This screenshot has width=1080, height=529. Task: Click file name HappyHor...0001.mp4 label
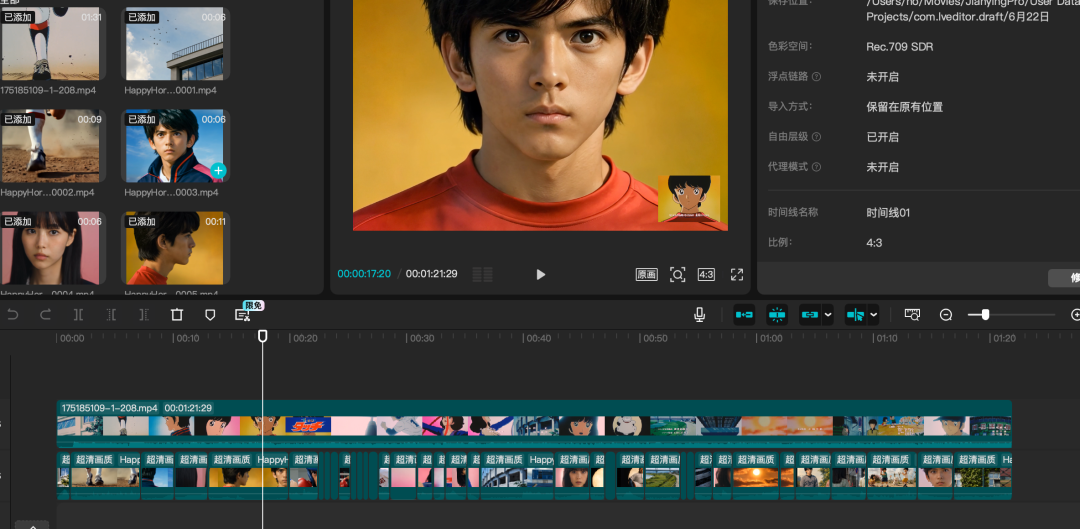click(x=170, y=90)
